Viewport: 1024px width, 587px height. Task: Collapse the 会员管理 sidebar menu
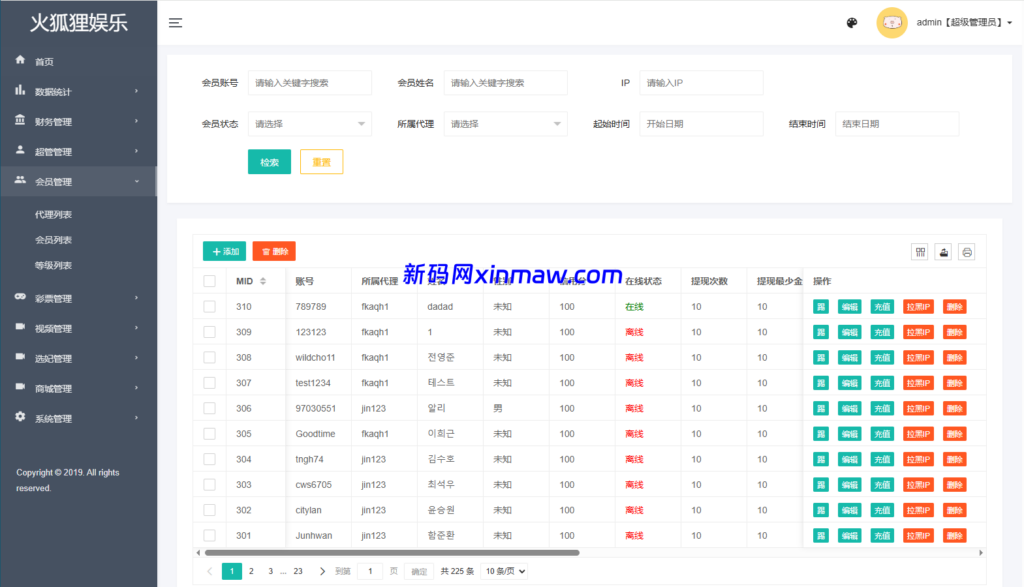(x=78, y=182)
